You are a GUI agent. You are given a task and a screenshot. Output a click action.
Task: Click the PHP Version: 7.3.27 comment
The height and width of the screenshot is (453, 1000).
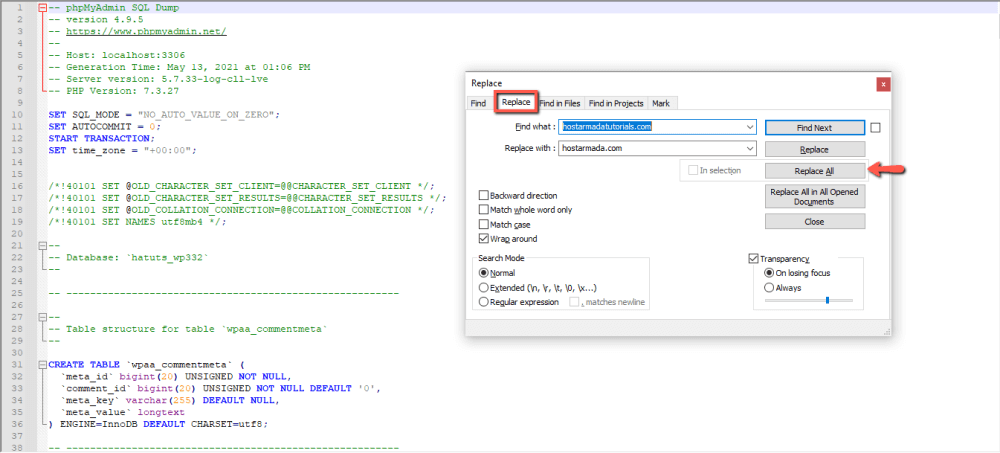coord(114,91)
